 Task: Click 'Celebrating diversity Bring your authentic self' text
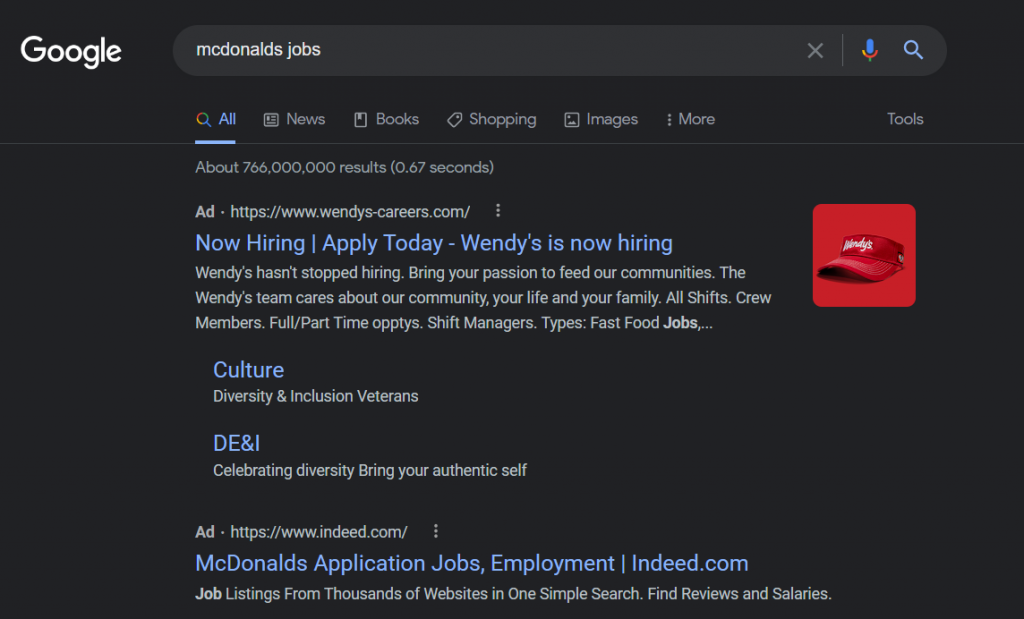tap(370, 470)
